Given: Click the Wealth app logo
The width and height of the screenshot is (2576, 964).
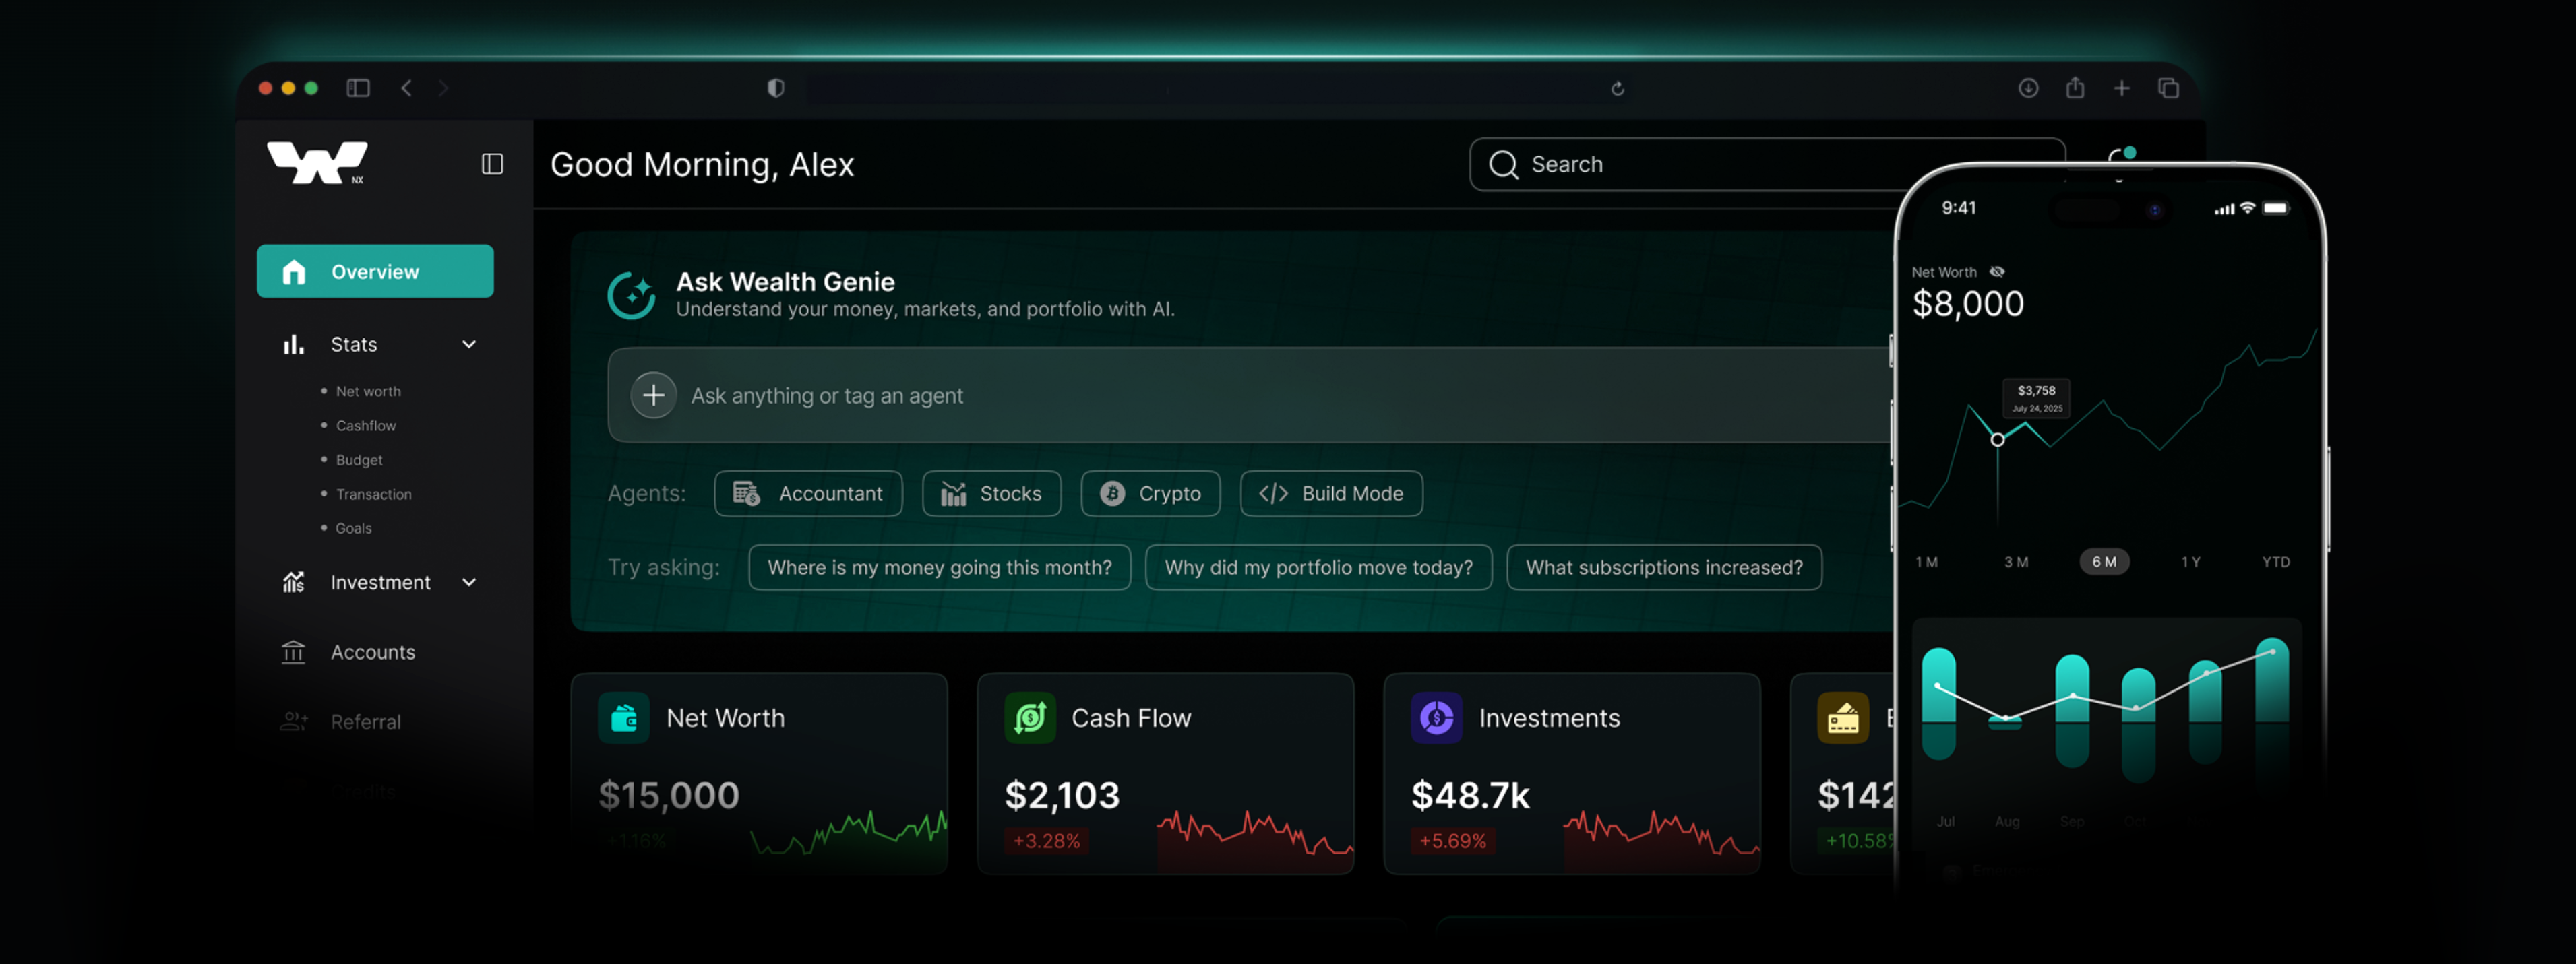Looking at the screenshot, I should pyautogui.click(x=317, y=162).
